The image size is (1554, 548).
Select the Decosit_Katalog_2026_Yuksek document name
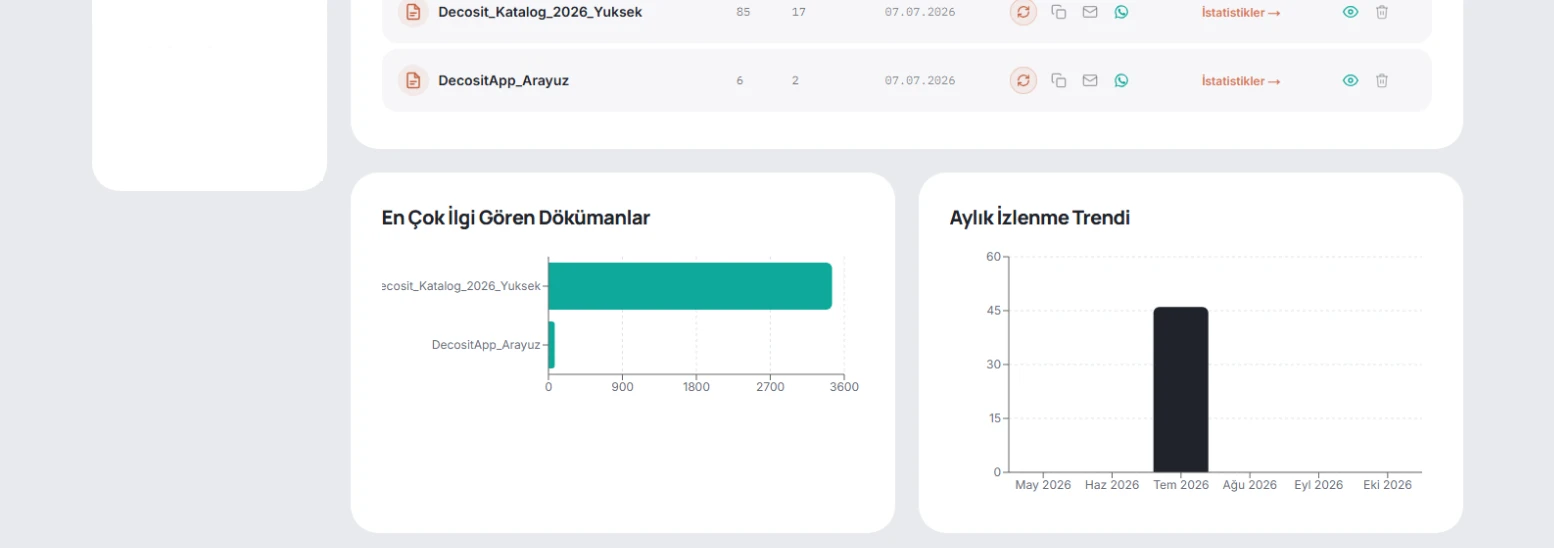pyautogui.click(x=540, y=12)
